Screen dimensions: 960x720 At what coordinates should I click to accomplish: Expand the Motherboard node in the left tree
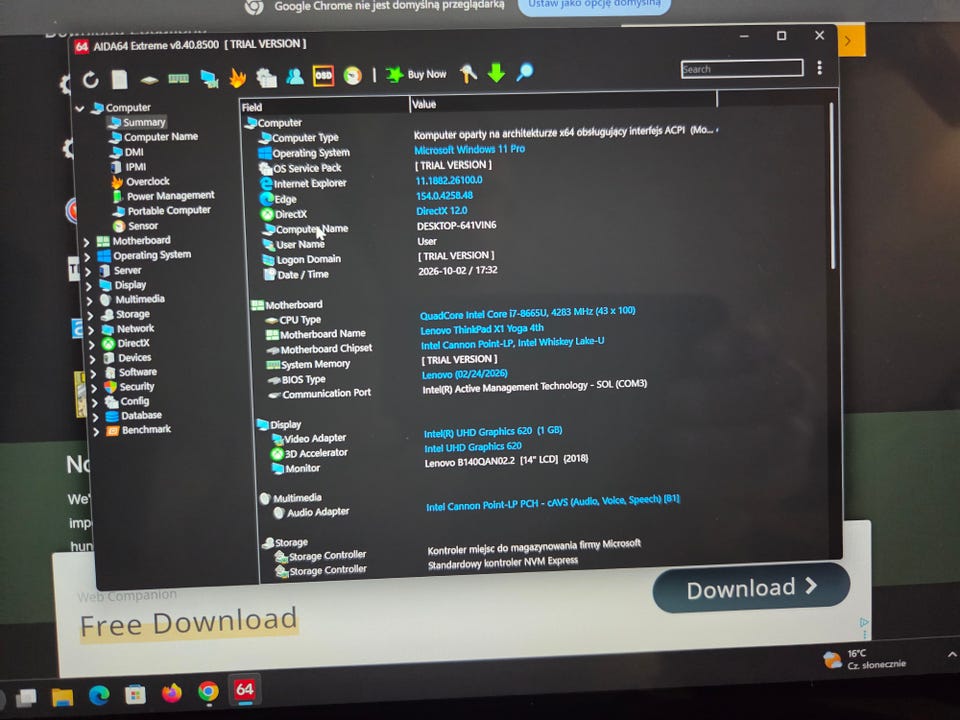[x=86, y=242]
